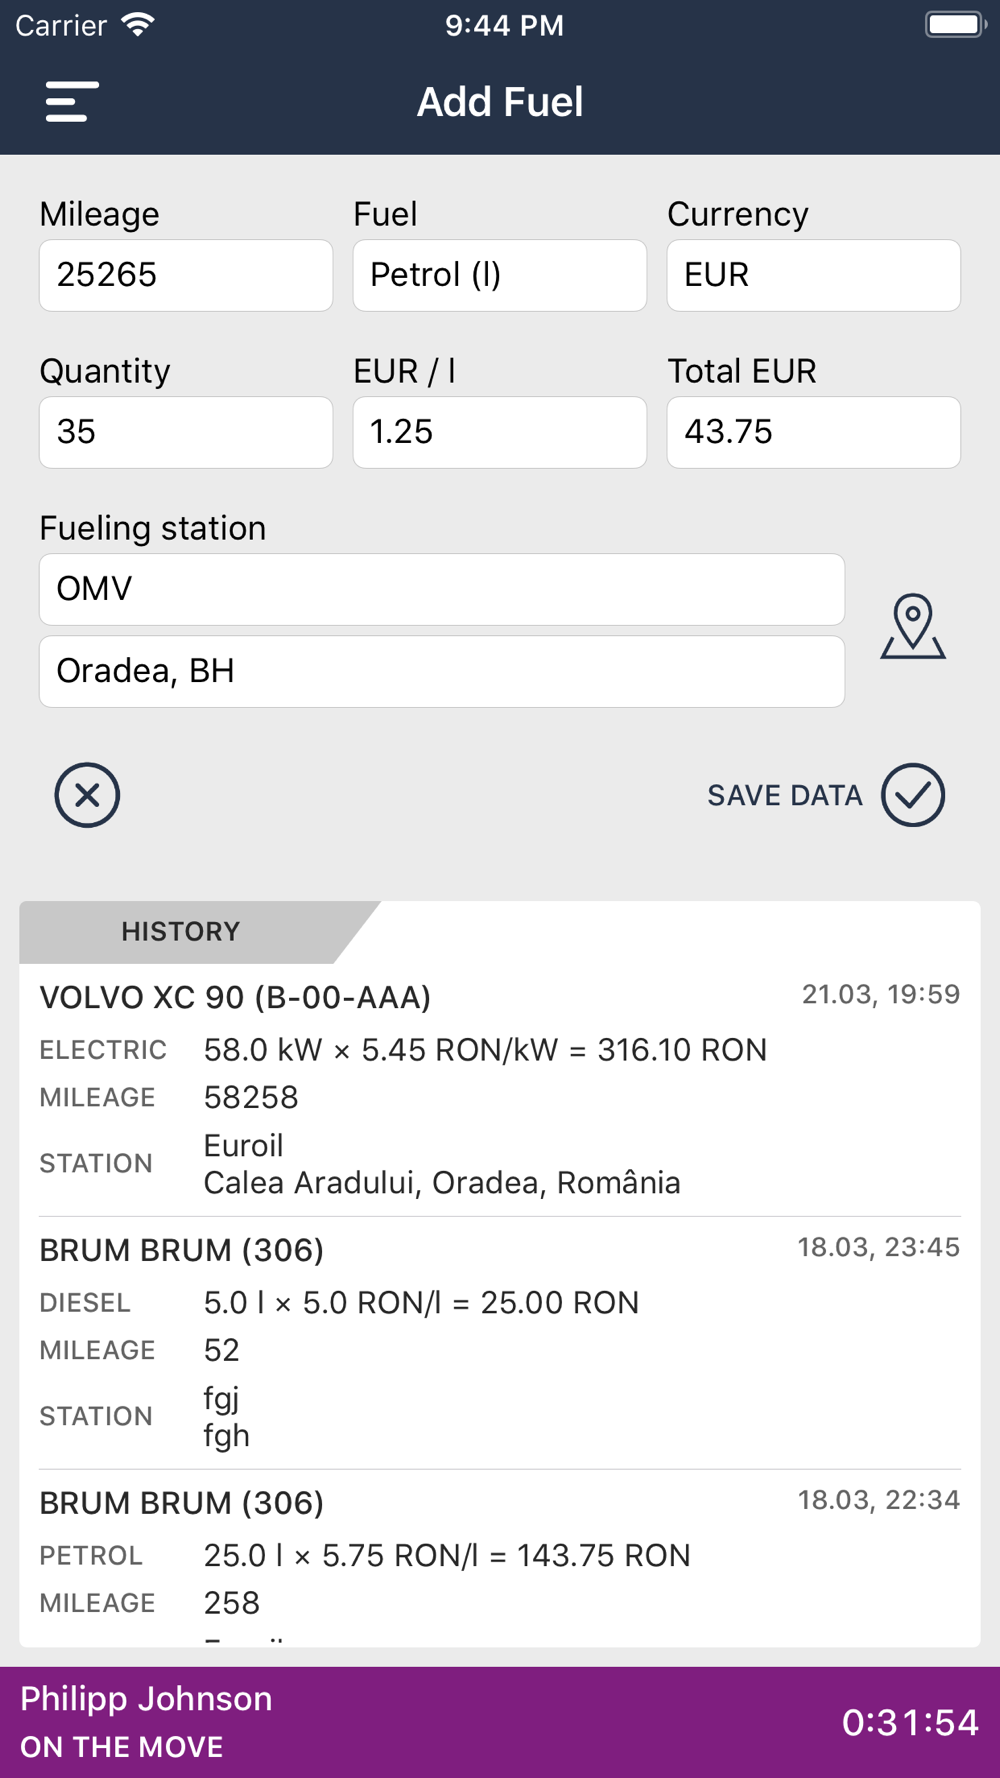This screenshot has width=1000, height=1778.
Task: Open the VOLVO XC 90 history entry
Action: [500, 1090]
